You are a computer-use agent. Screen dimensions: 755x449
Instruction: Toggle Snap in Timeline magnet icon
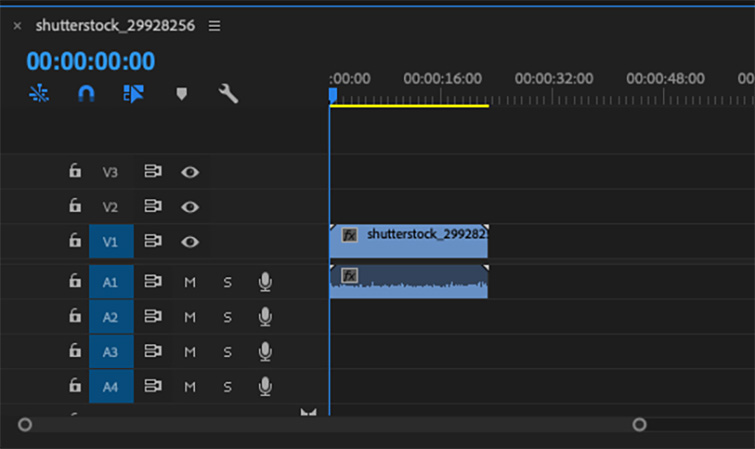coord(87,94)
